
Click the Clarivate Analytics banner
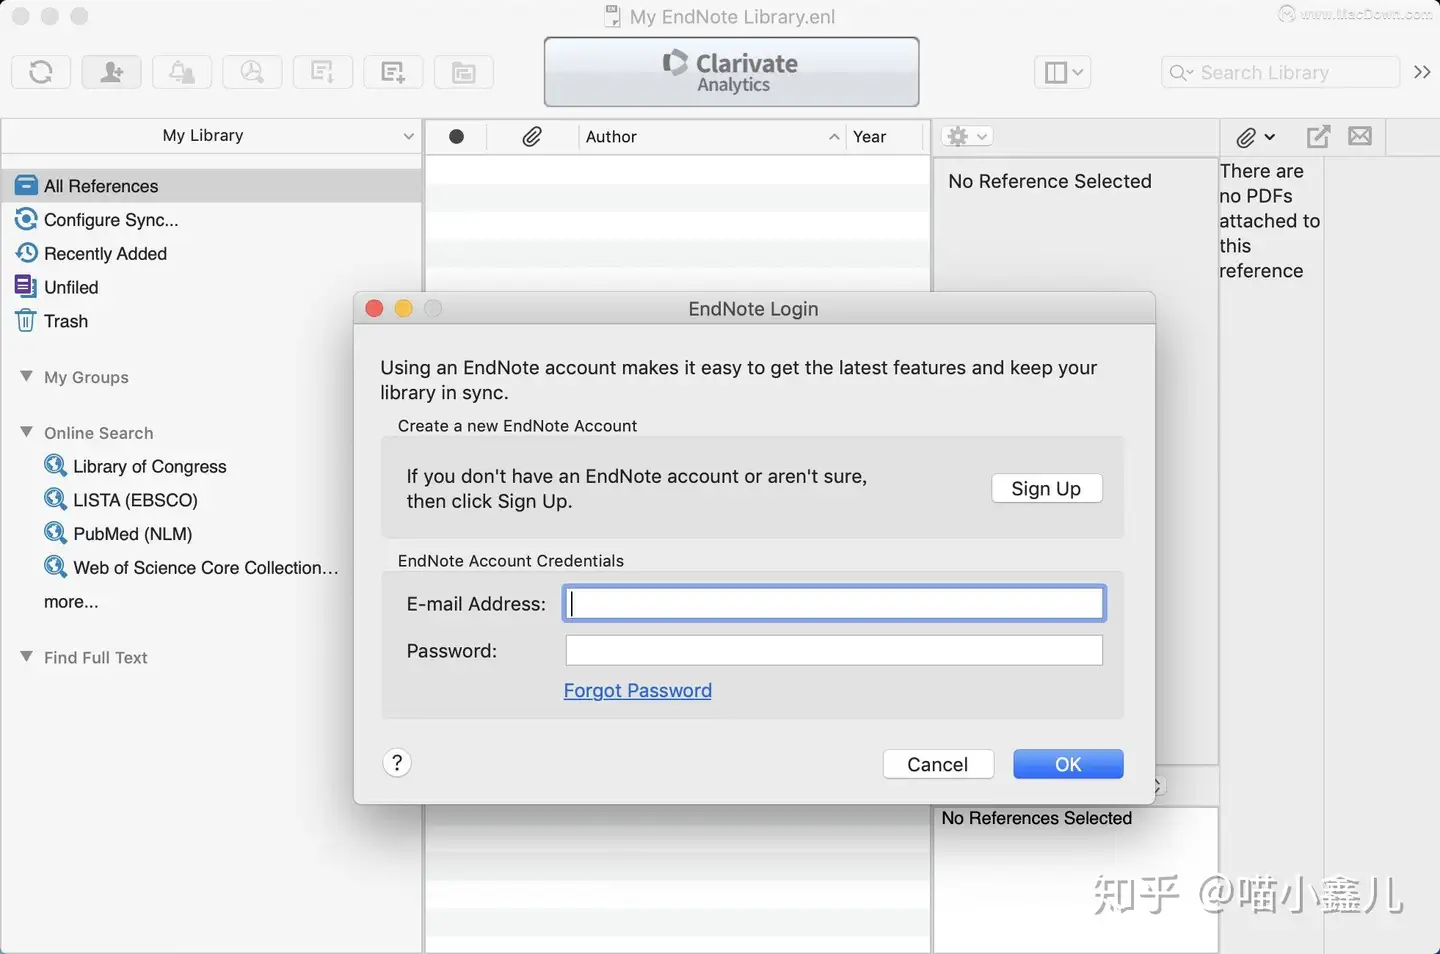tap(731, 72)
